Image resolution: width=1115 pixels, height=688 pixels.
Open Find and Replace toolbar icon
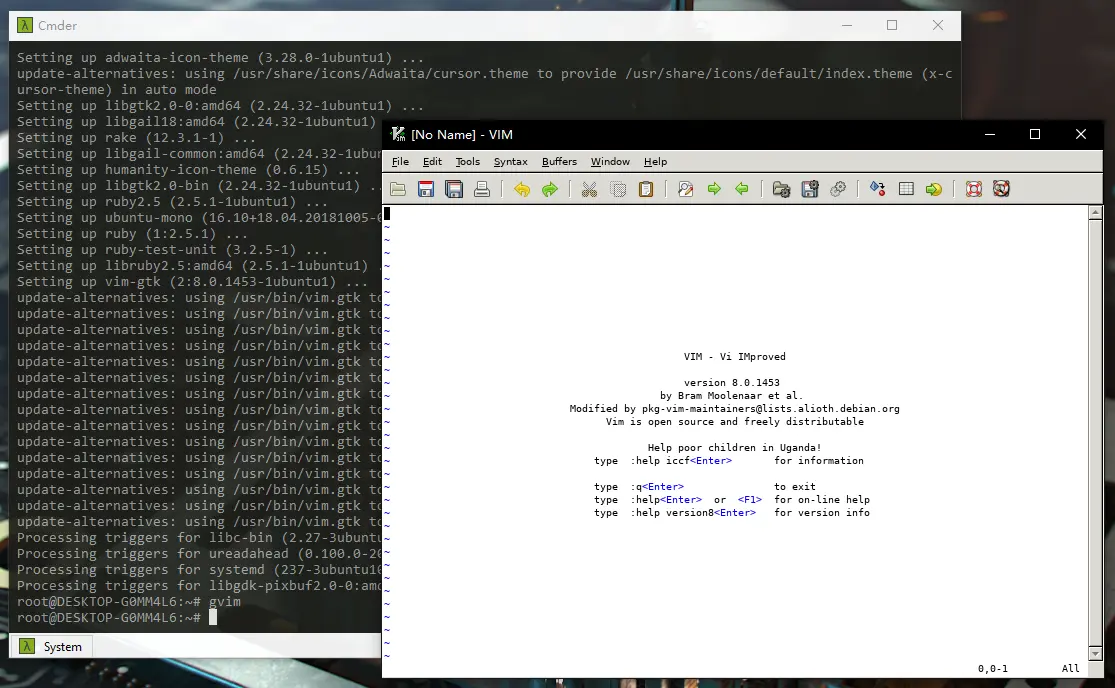pos(685,189)
